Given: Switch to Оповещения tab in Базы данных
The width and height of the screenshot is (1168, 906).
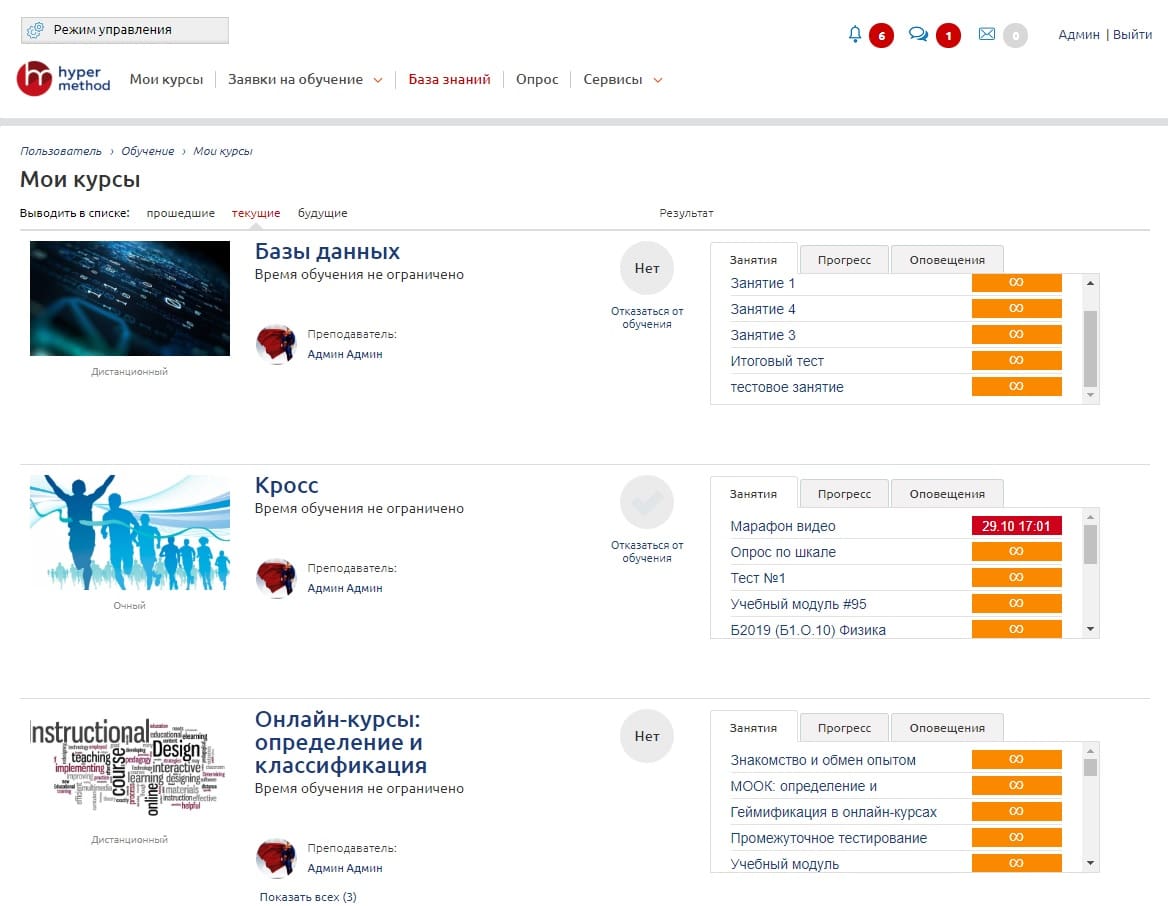Looking at the screenshot, I should pos(947,260).
